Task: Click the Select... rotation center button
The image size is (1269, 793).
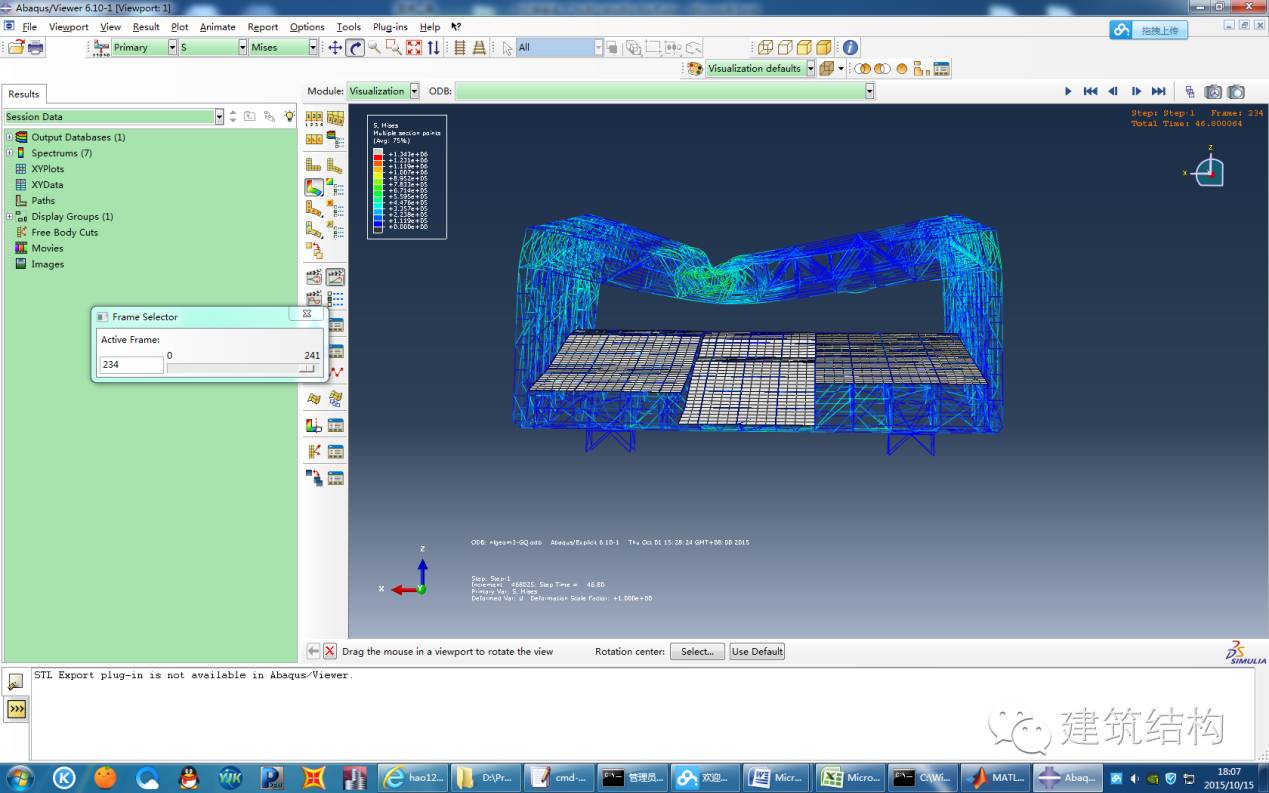Action: 697,651
